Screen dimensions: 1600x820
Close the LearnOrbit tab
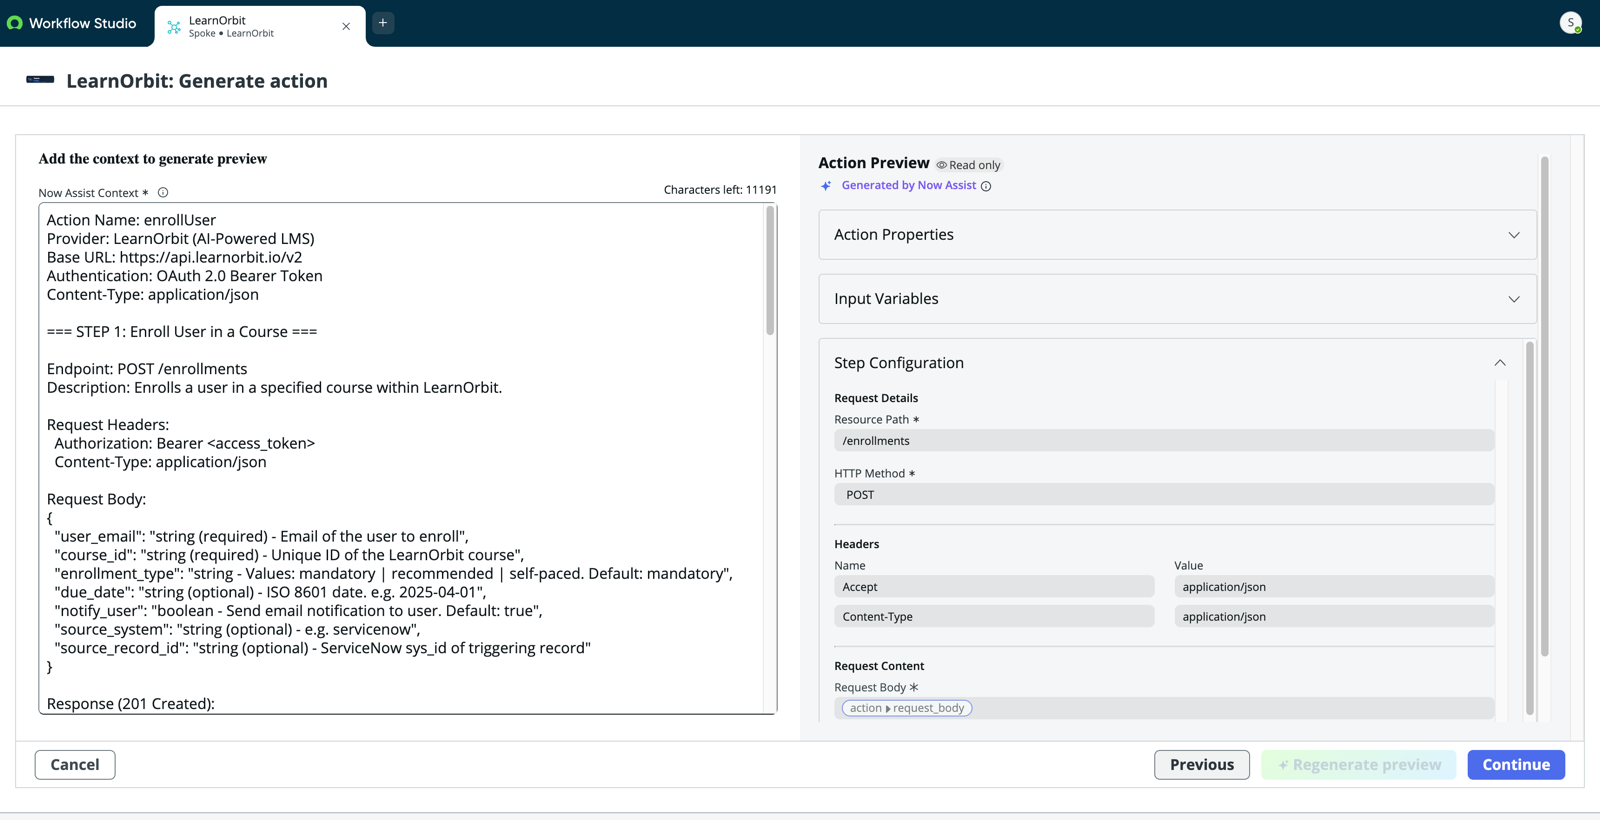[346, 27]
